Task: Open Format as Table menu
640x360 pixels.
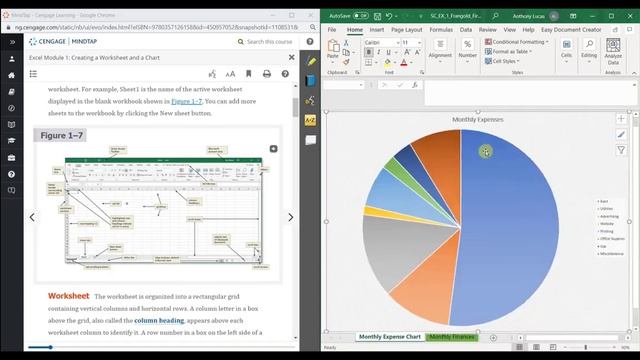Action: (508, 51)
